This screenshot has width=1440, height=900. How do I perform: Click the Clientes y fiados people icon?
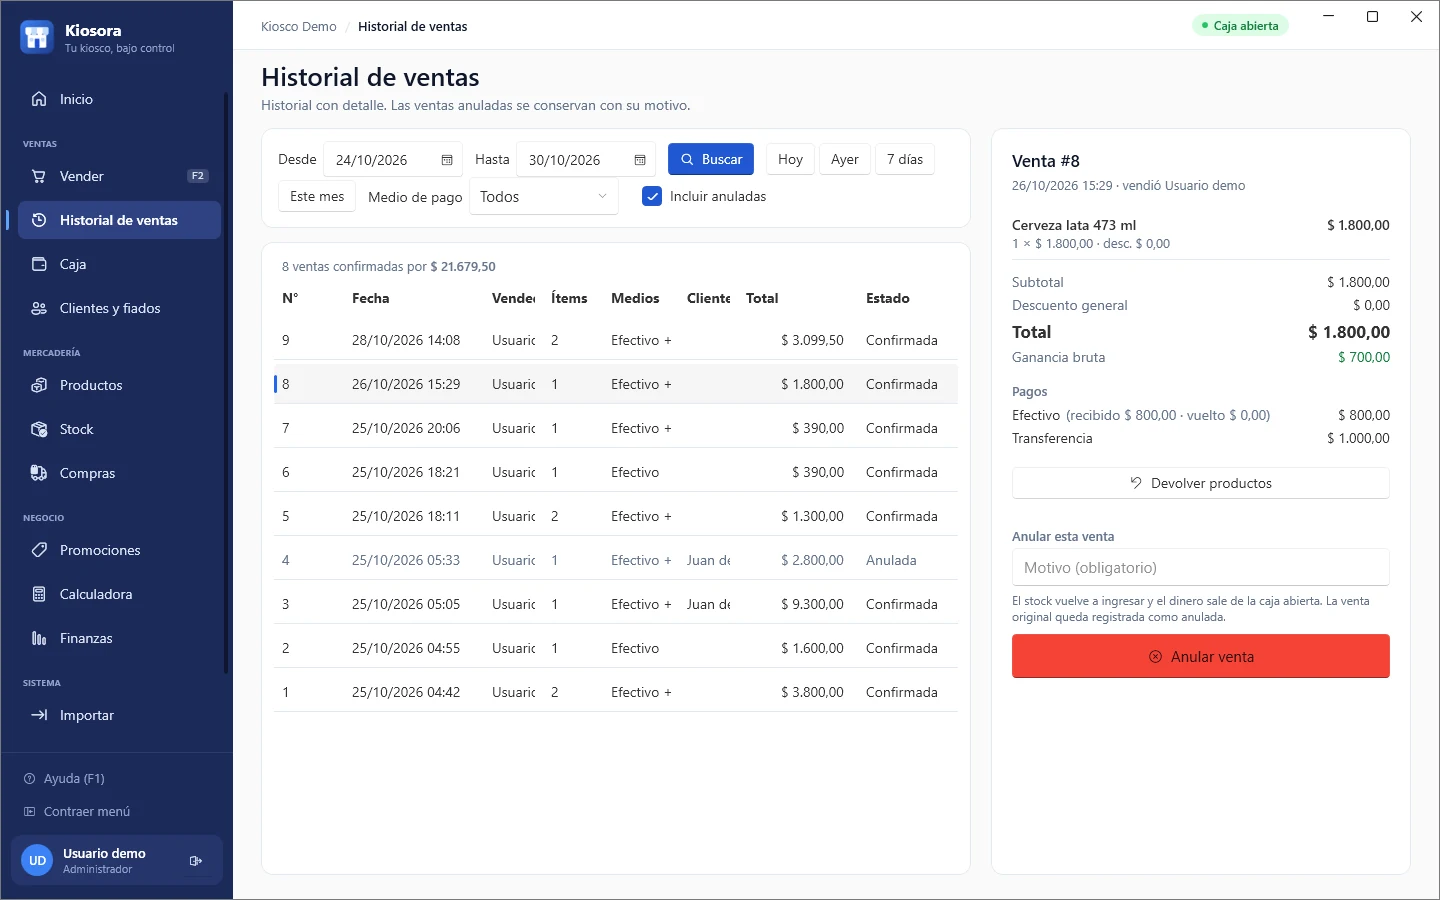click(x=39, y=308)
